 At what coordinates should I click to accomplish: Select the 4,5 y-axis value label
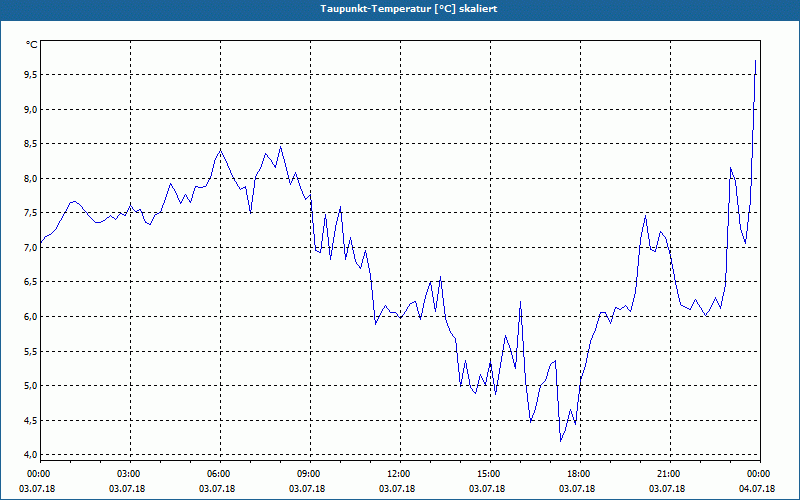tap(30, 420)
